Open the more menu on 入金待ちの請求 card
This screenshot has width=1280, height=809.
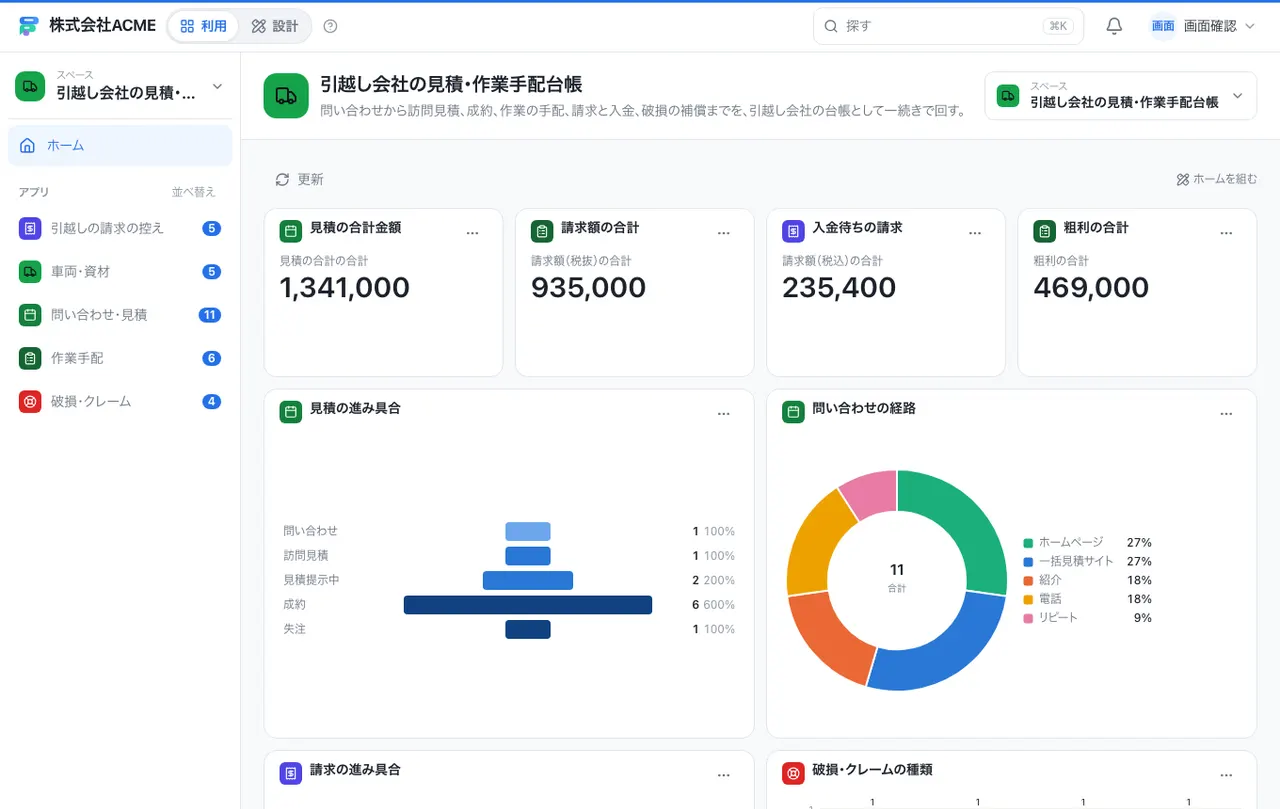975,232
